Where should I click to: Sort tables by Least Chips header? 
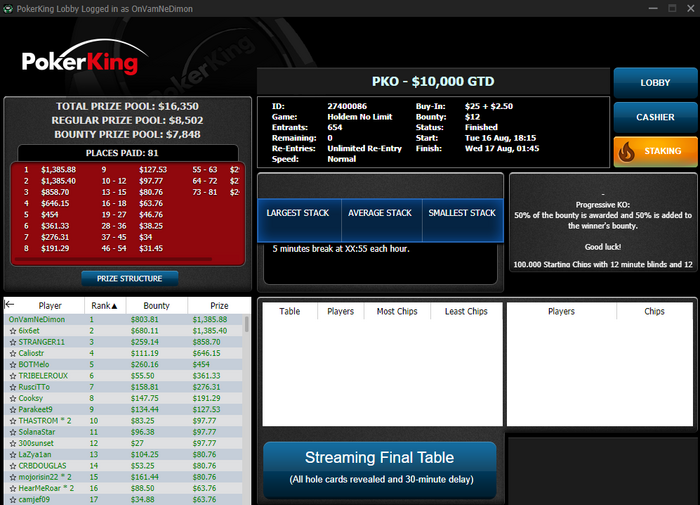pyautogui.click(x=466, y=311)
